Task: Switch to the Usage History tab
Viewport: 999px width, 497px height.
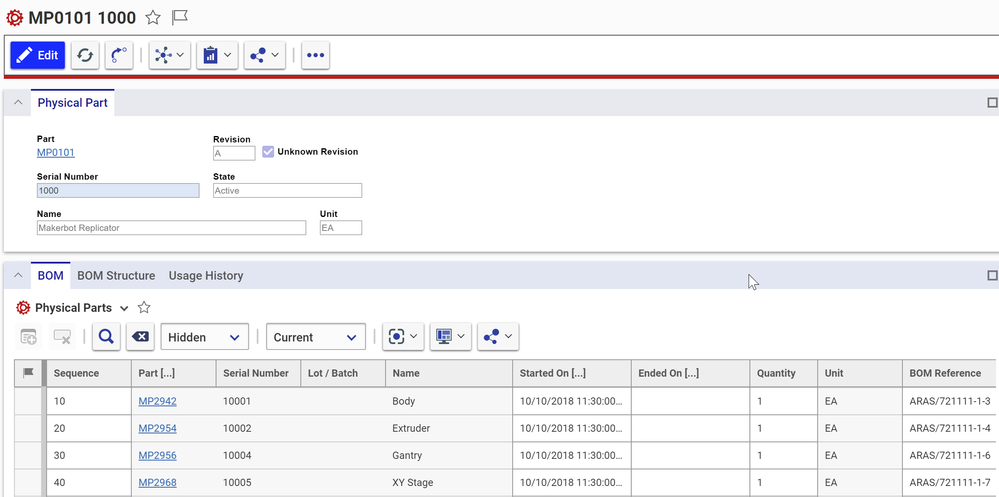Action: tap(206, 276)
